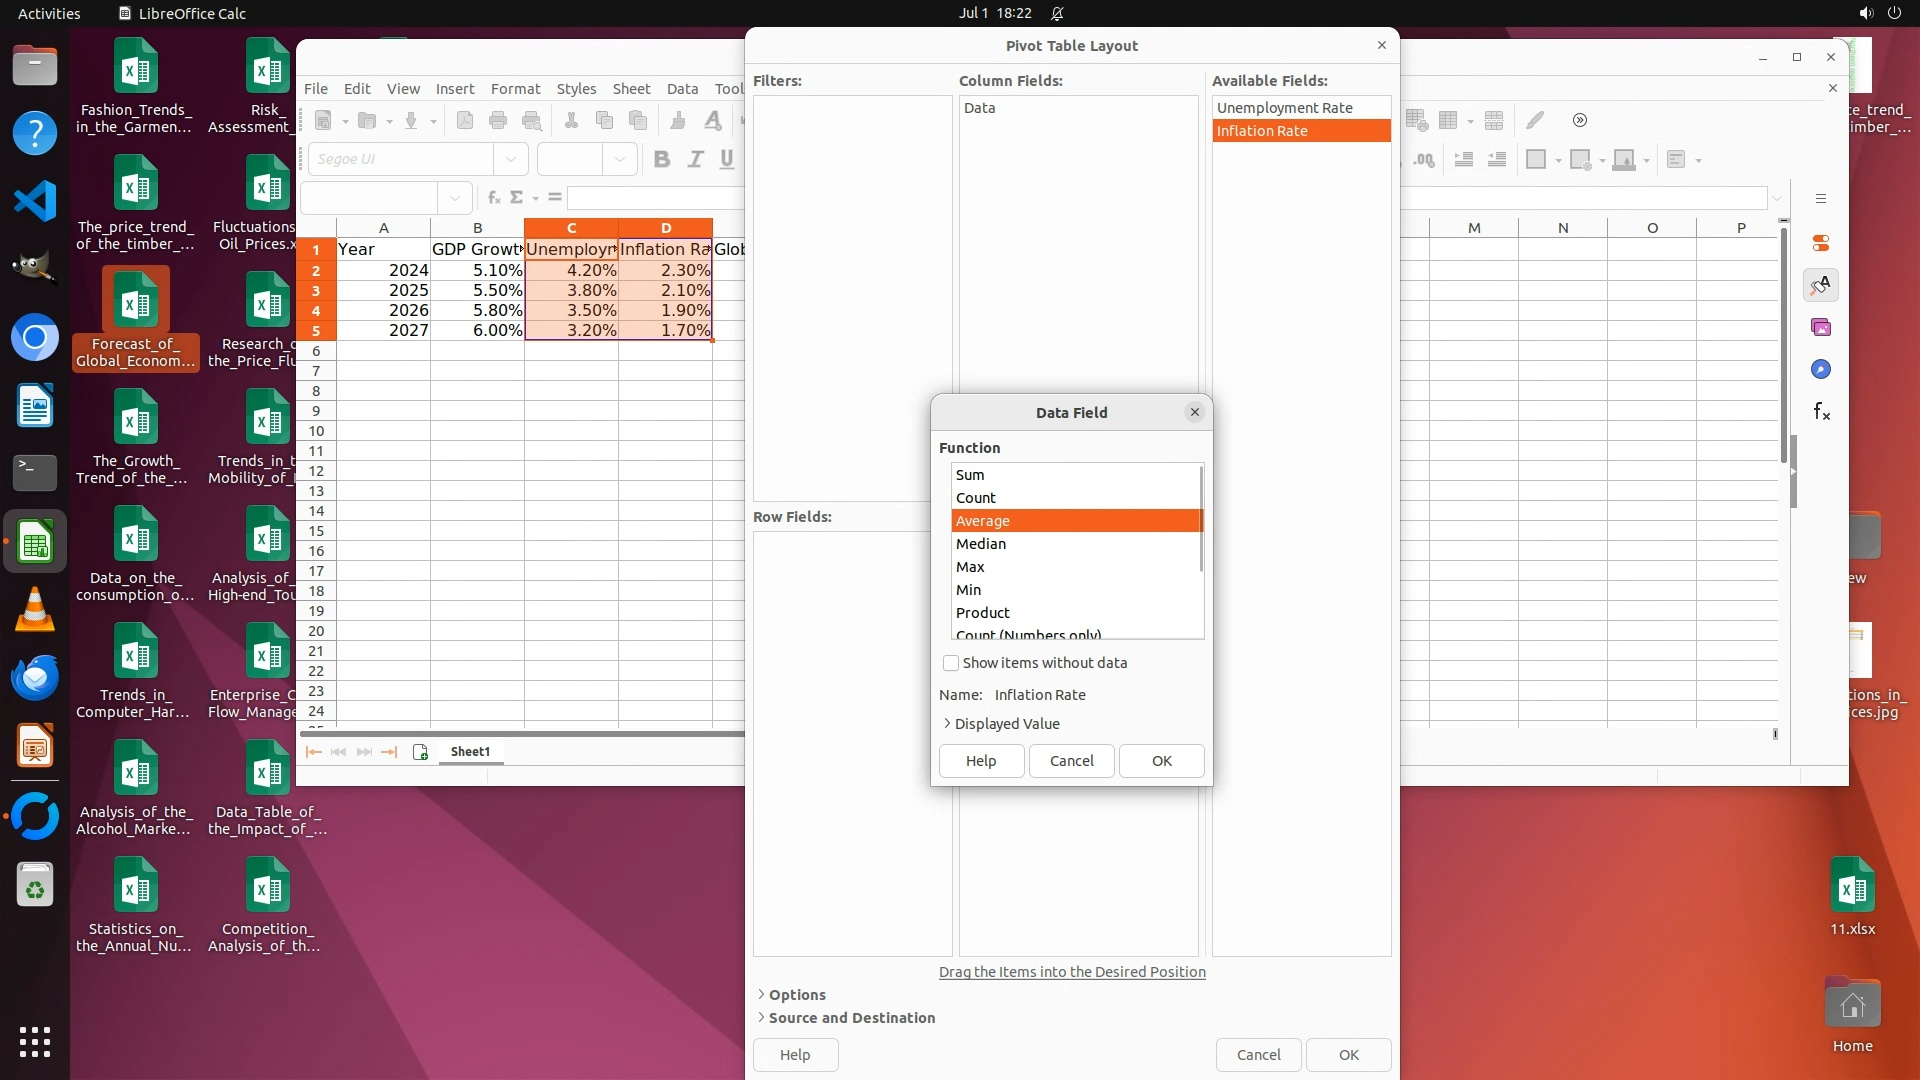1920x1080 pixels.
Task: Open the sidebar Functions panel icon
Action: [x=1821, y=412]
